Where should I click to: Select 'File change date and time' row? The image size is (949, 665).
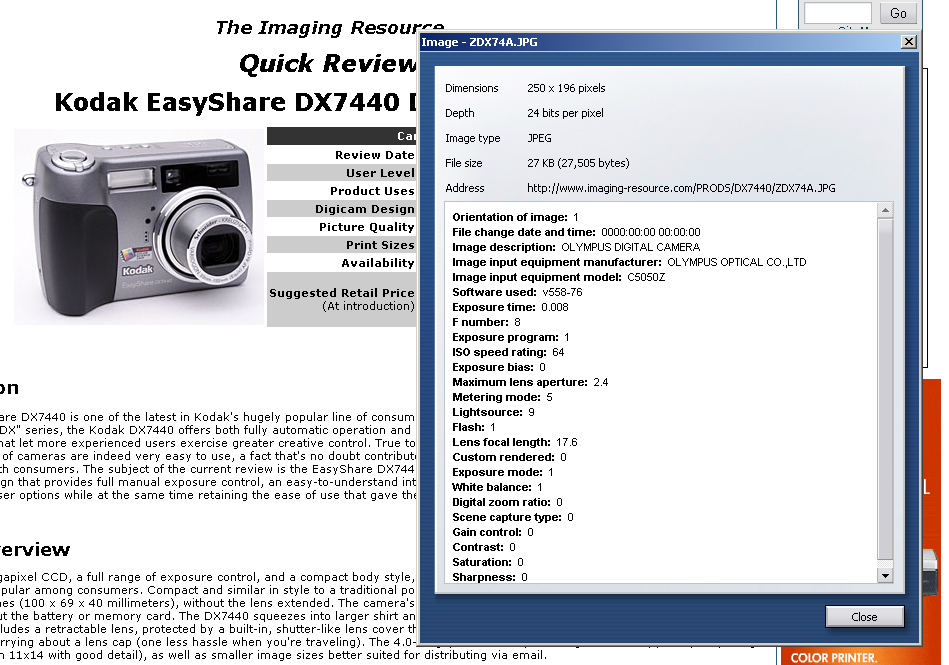576,232
